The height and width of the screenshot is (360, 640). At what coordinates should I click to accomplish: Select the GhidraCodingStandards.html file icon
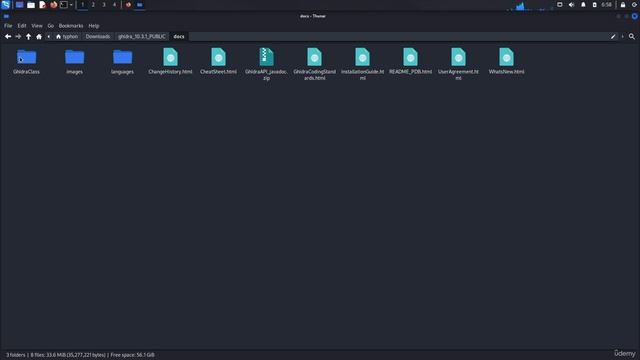(x=314, y=57)
